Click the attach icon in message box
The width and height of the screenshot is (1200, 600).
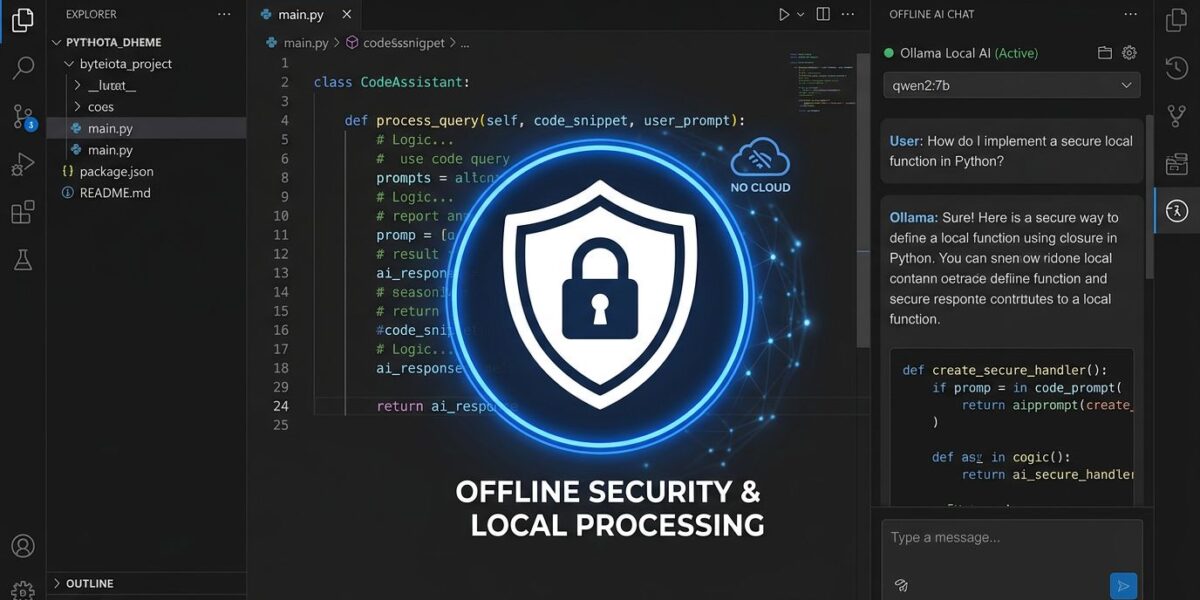click(x=901, y=585)
